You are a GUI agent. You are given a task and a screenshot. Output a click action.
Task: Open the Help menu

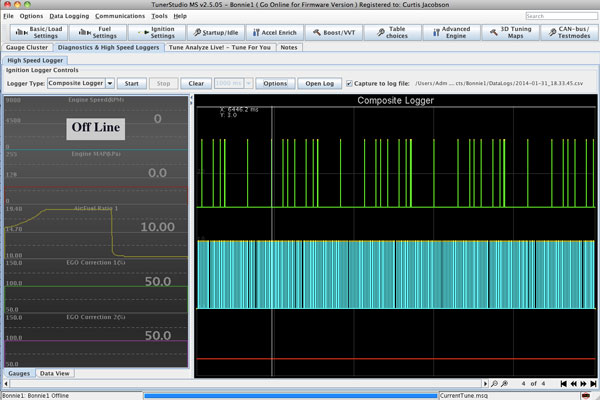pyautogui.click(x=180, y=16)
